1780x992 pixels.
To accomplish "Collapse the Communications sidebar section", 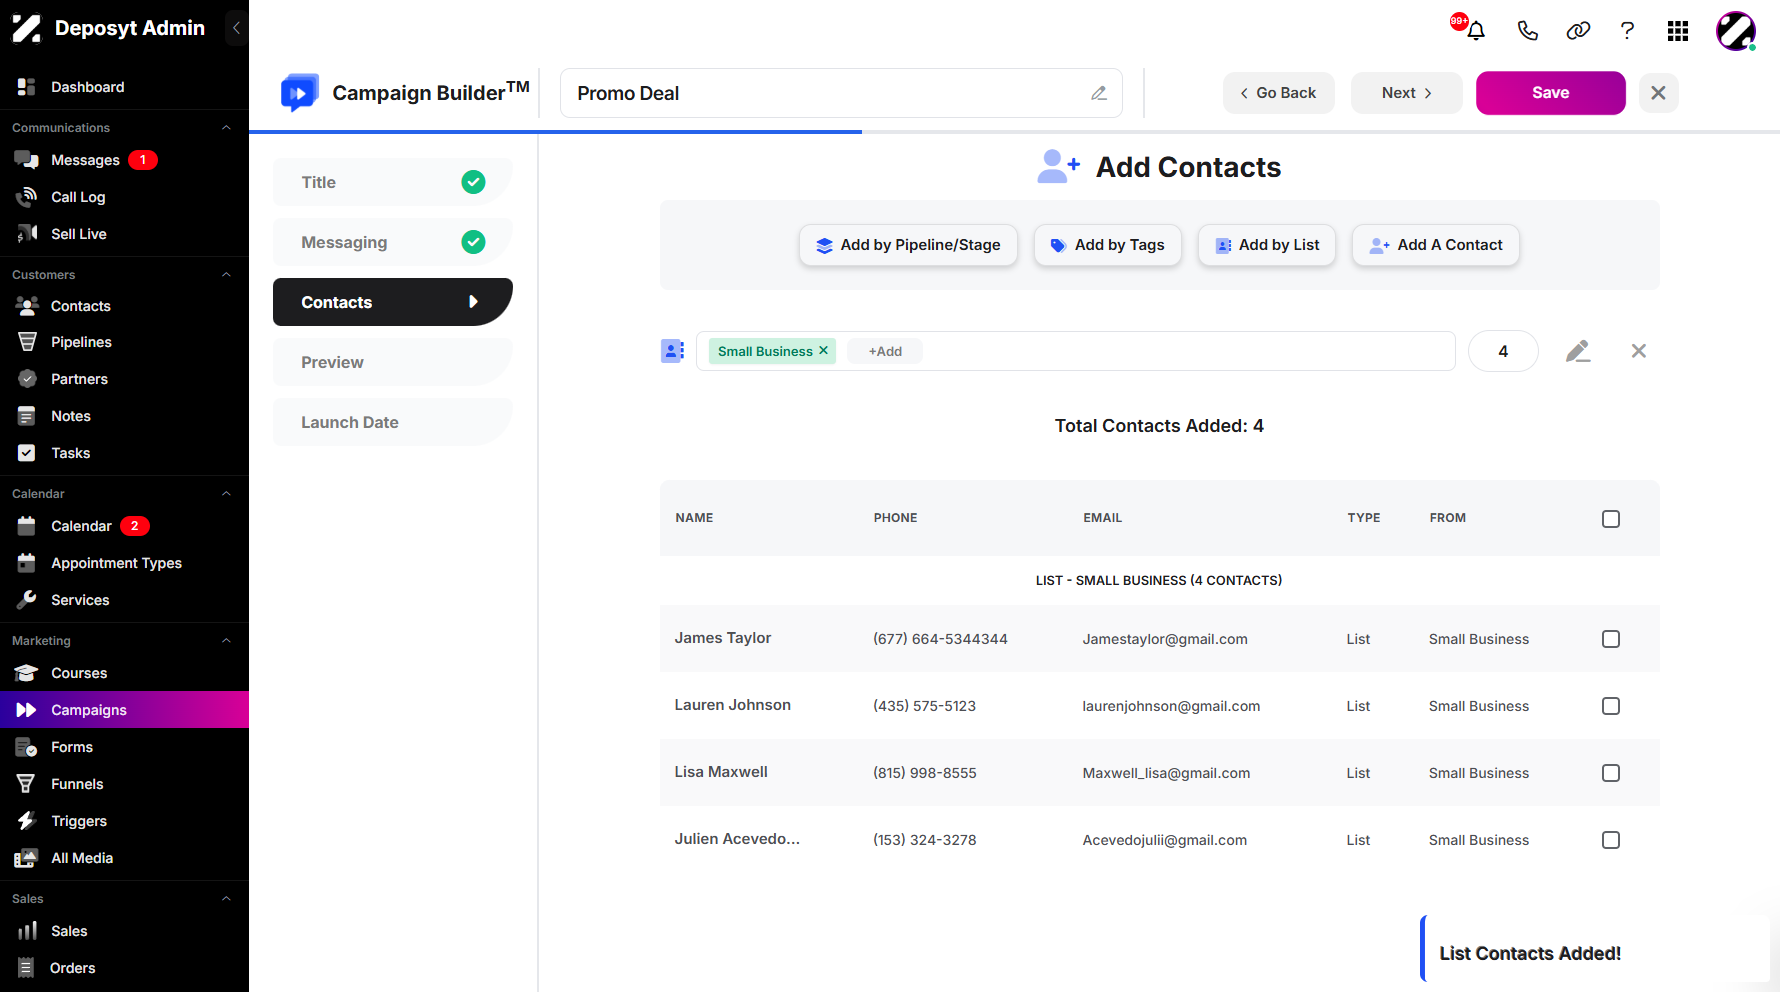I will point(226,128).
